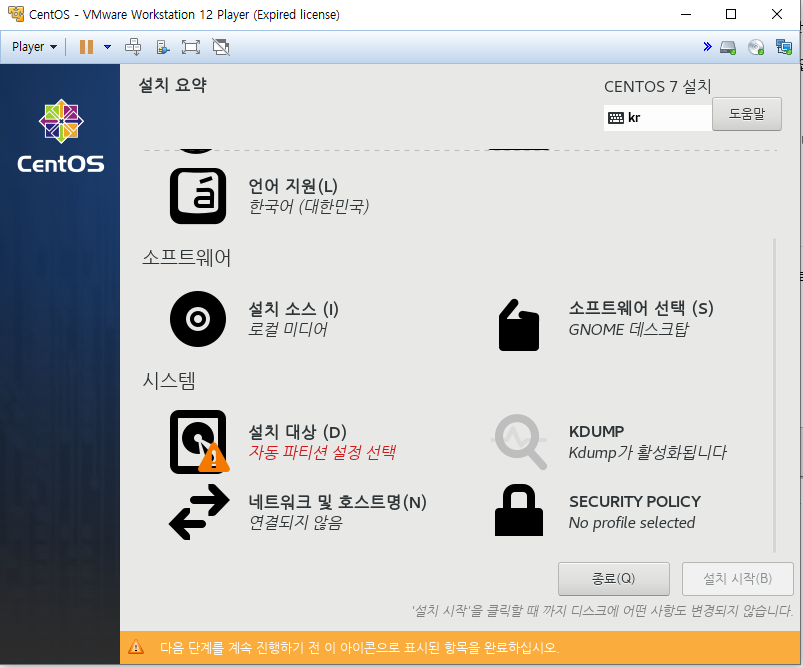Viewport: 803px width, 668px height.
Task: Expand the power options dropdown arrow
Action: click(x=108, y=47)
